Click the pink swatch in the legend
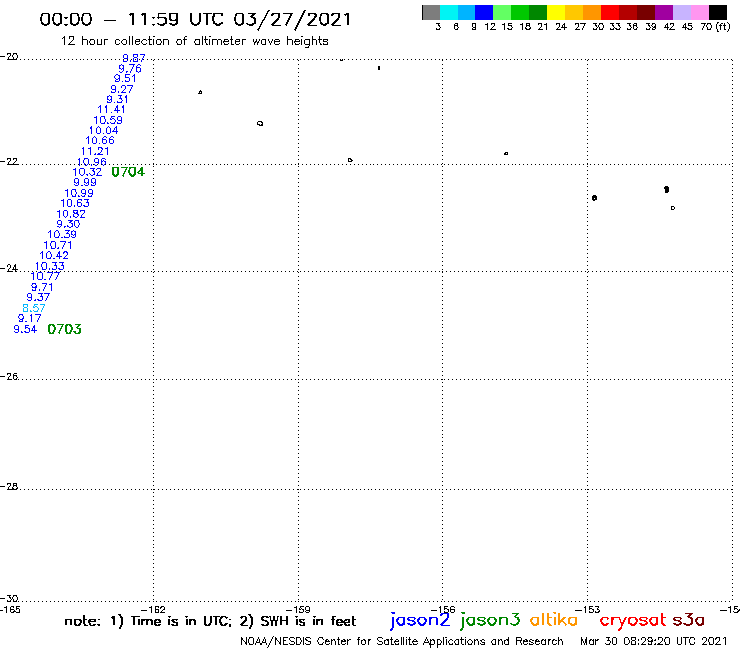The width and height of the screenshot is (740, 650). click(x=699, y=12)
